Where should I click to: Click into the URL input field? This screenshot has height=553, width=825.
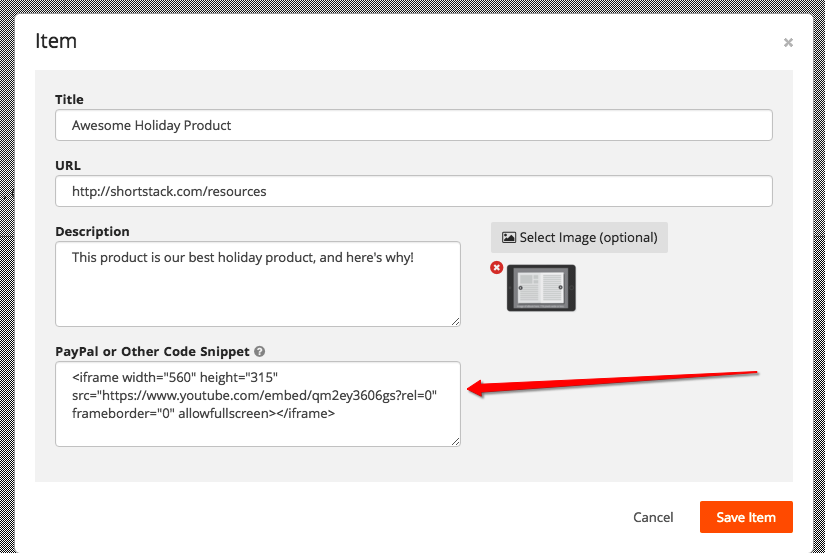coord(414,191)
